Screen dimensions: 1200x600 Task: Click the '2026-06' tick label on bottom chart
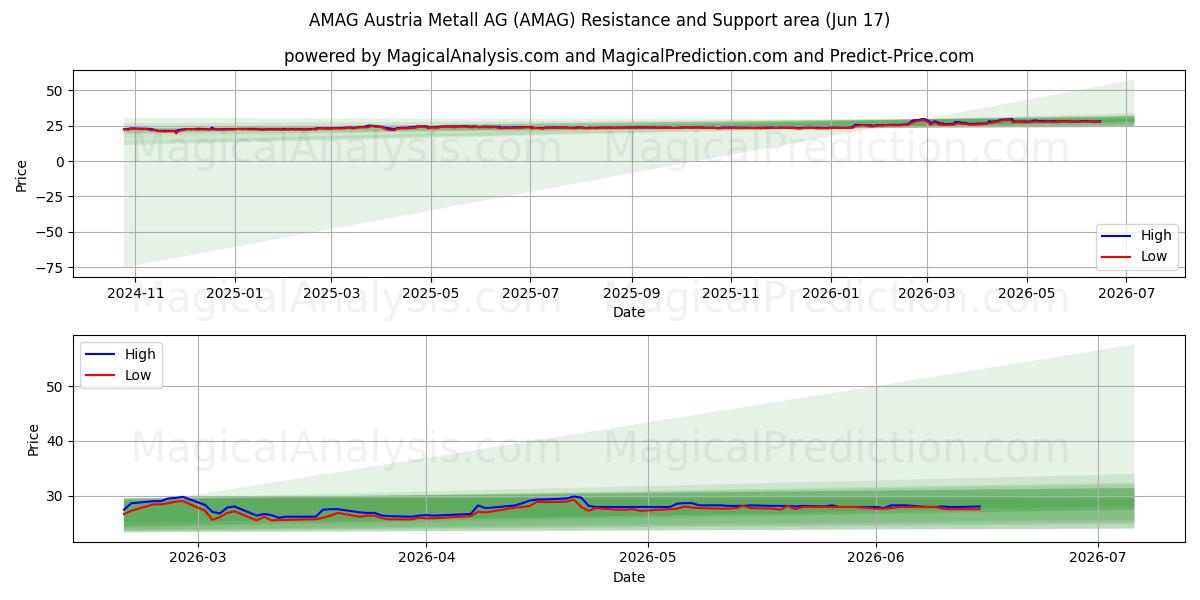[876, 558]
